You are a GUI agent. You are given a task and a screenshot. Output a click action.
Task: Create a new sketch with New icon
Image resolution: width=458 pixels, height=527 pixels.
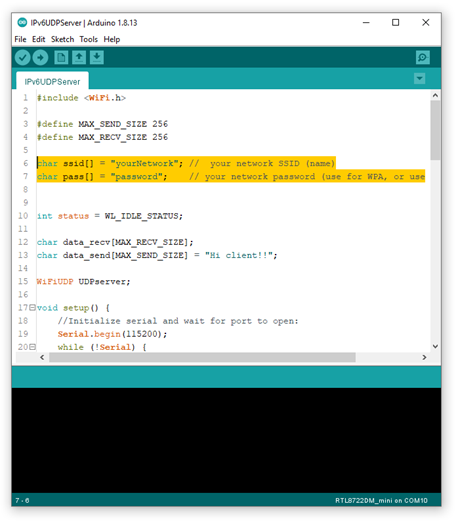coord(61,57)
